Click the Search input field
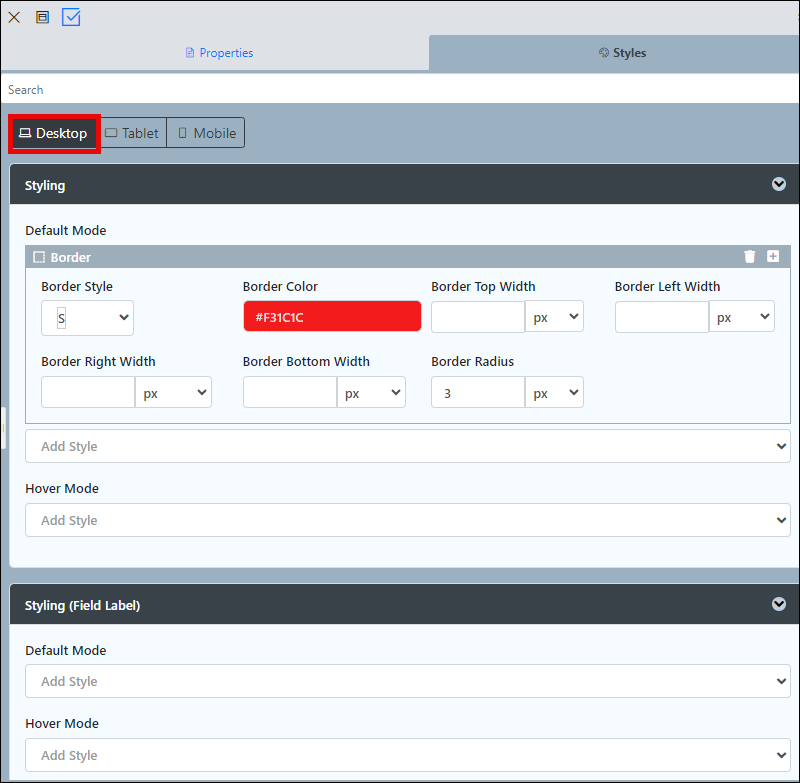Image resolution: width=800 pixels, height=783 pixels. point(400,90)
